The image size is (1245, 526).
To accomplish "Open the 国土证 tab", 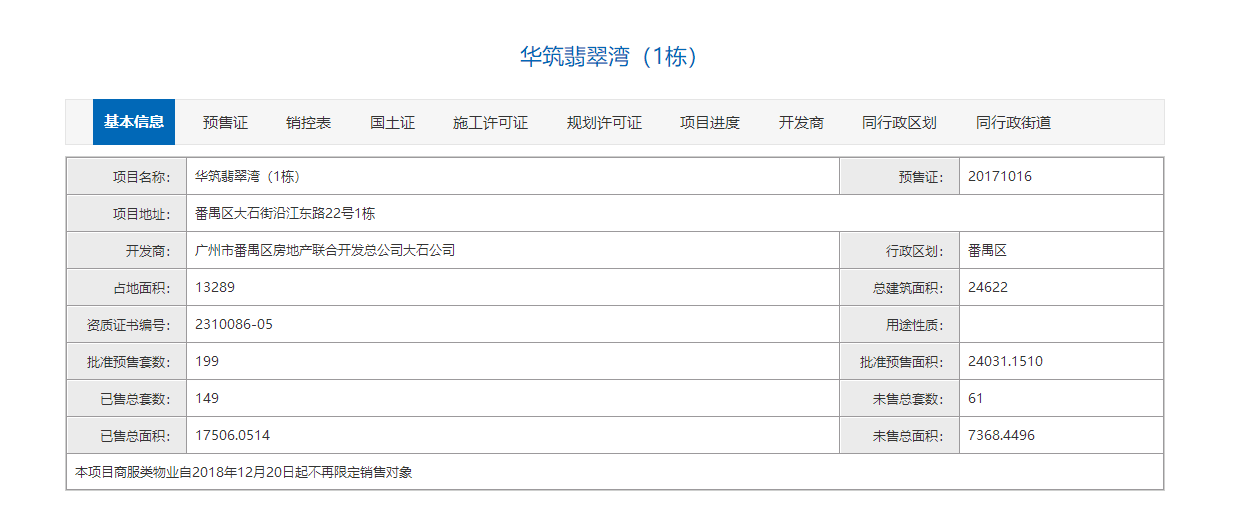I will point(392,123).
